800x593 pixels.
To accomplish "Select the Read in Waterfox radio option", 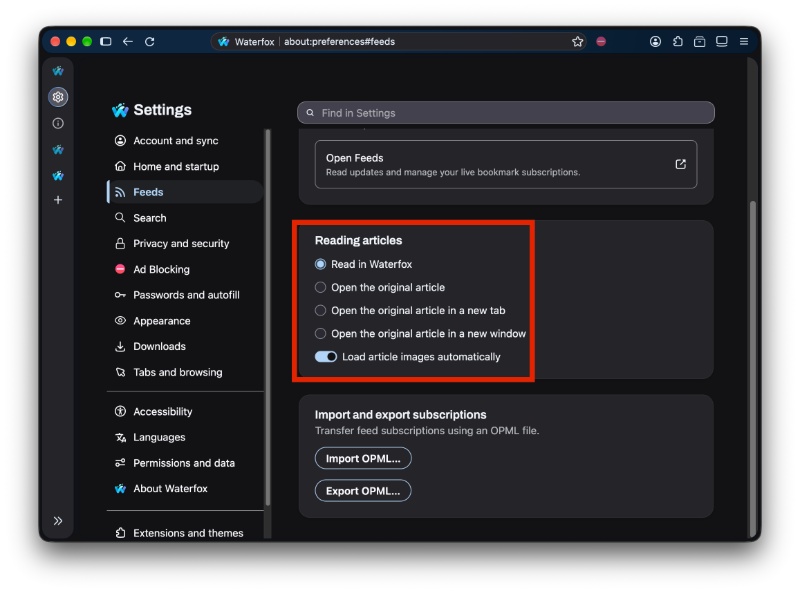I will point(320,264).
